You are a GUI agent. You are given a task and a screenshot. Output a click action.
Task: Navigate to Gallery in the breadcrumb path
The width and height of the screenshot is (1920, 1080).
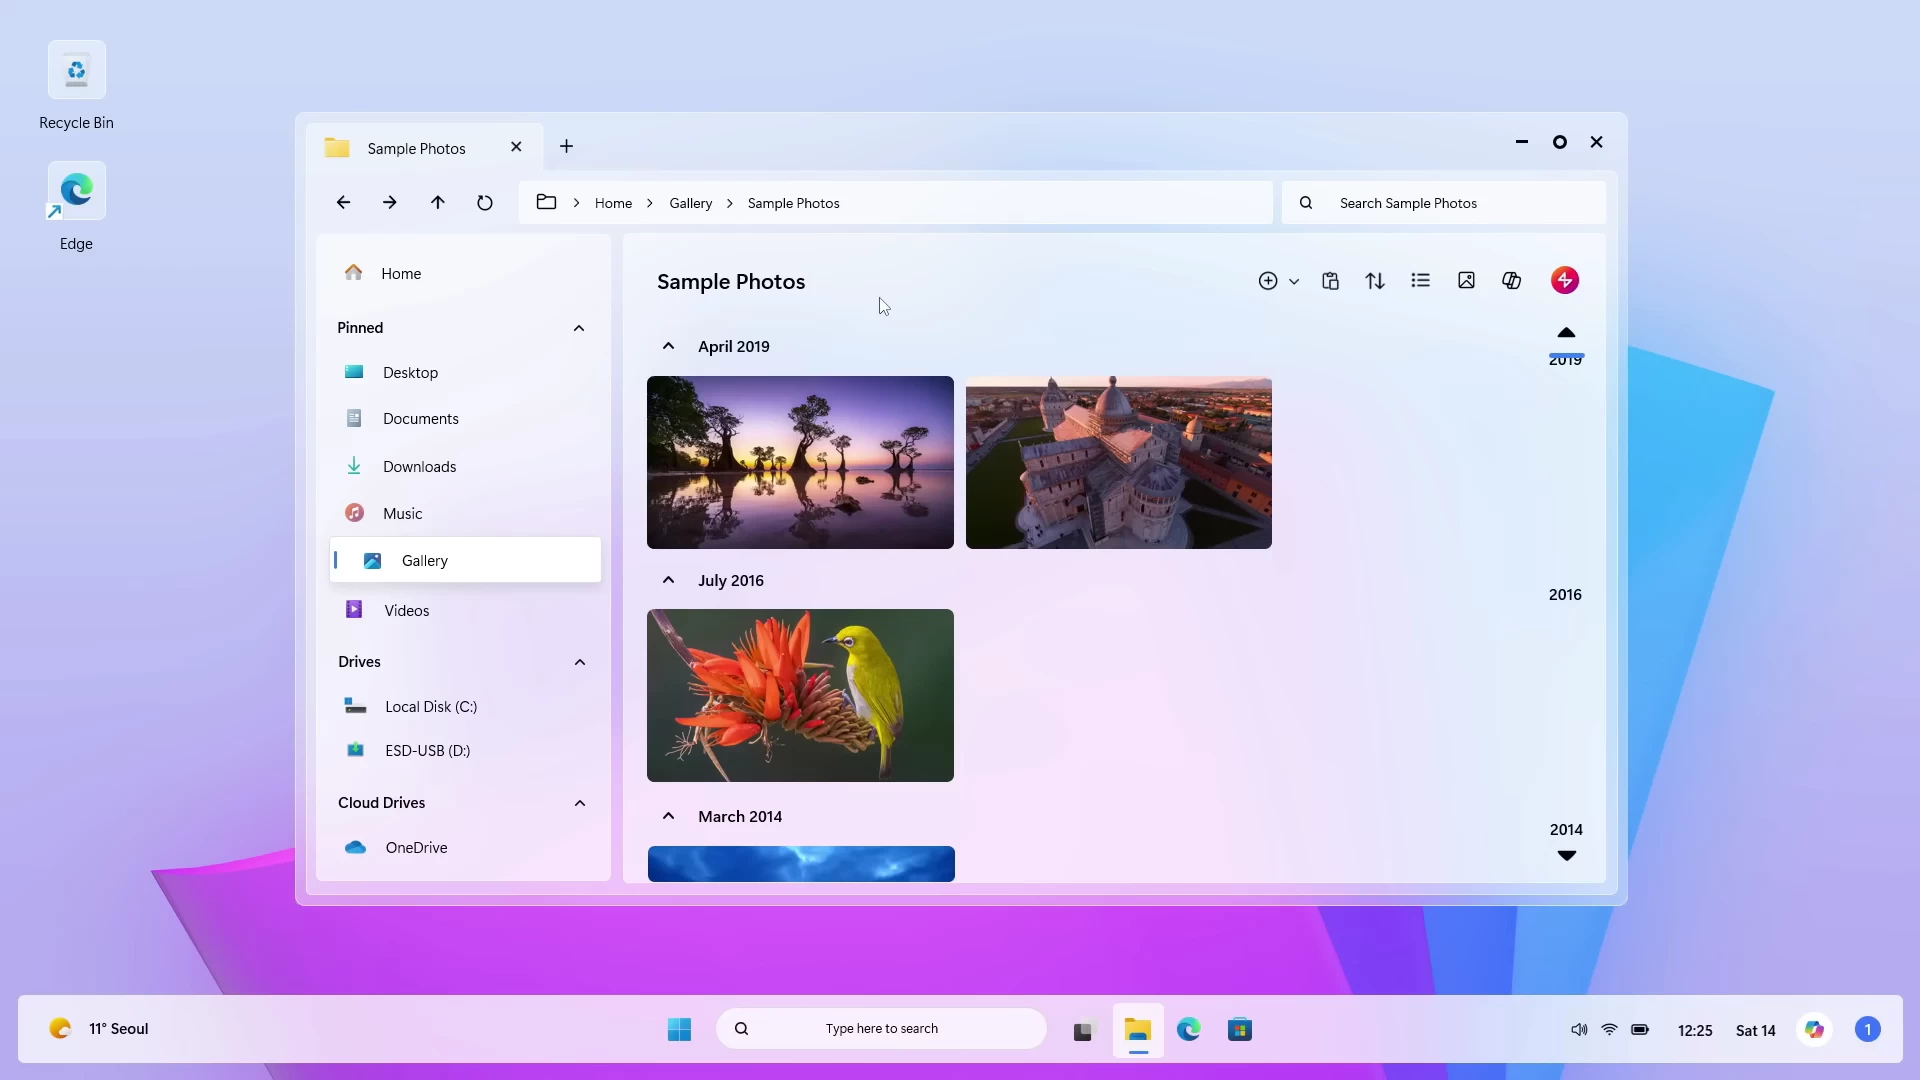click(x=690, y=202)
